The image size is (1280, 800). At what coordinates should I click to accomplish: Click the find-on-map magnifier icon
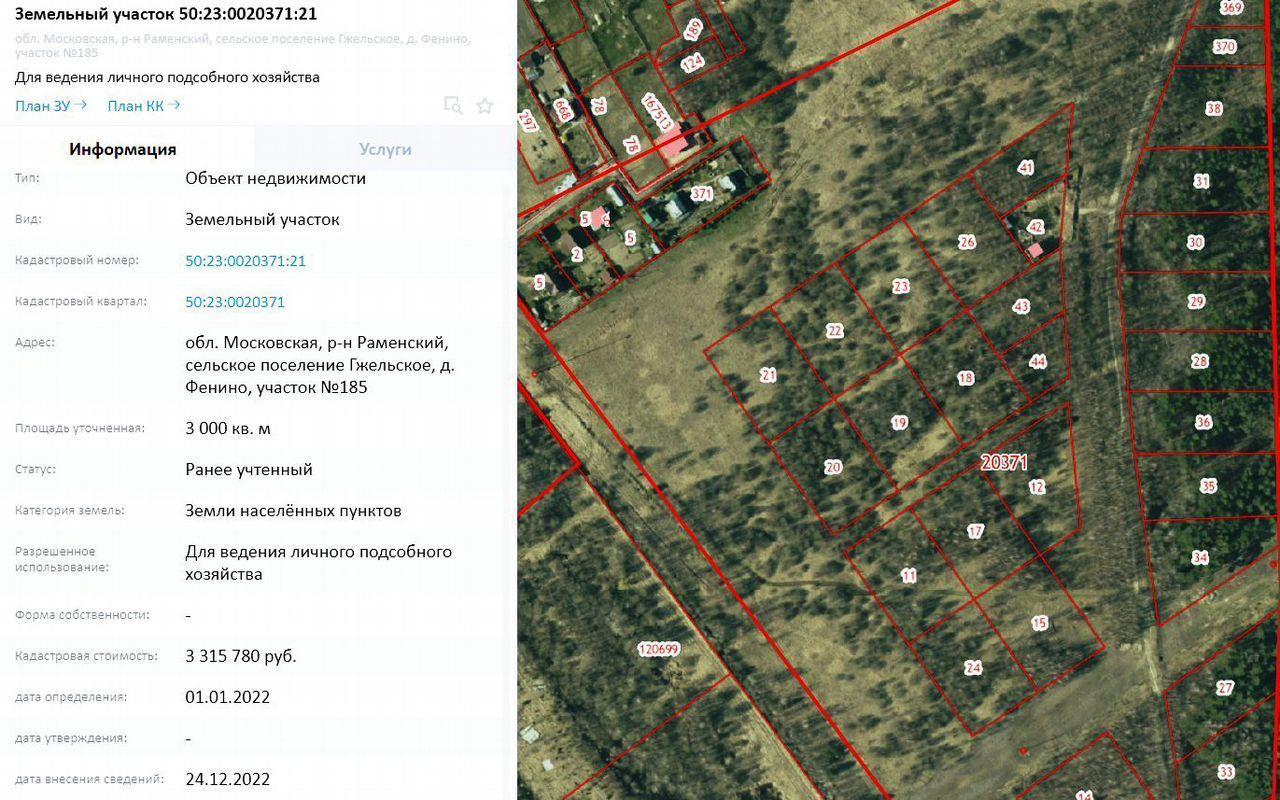point(453,106)
